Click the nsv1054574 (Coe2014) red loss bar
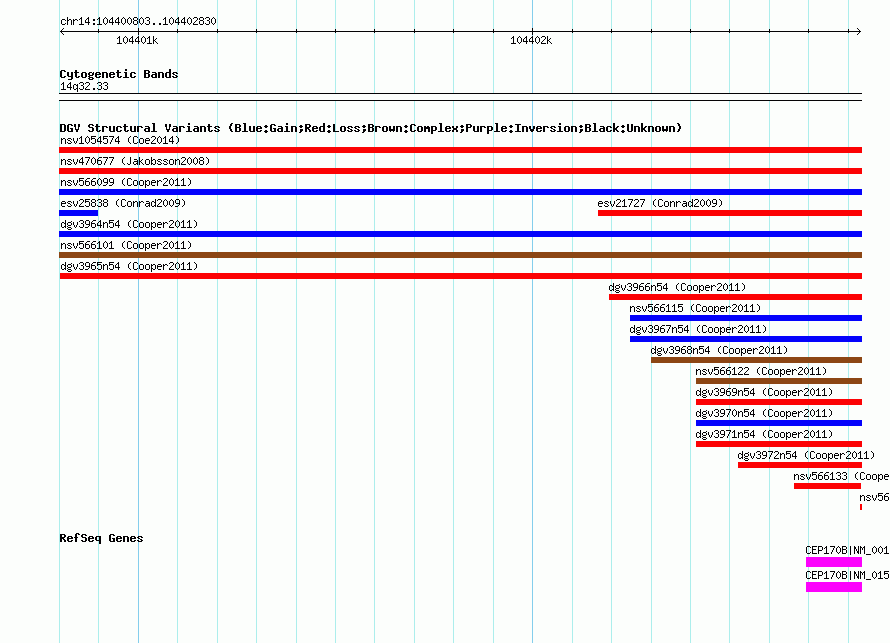 point(460,150)
